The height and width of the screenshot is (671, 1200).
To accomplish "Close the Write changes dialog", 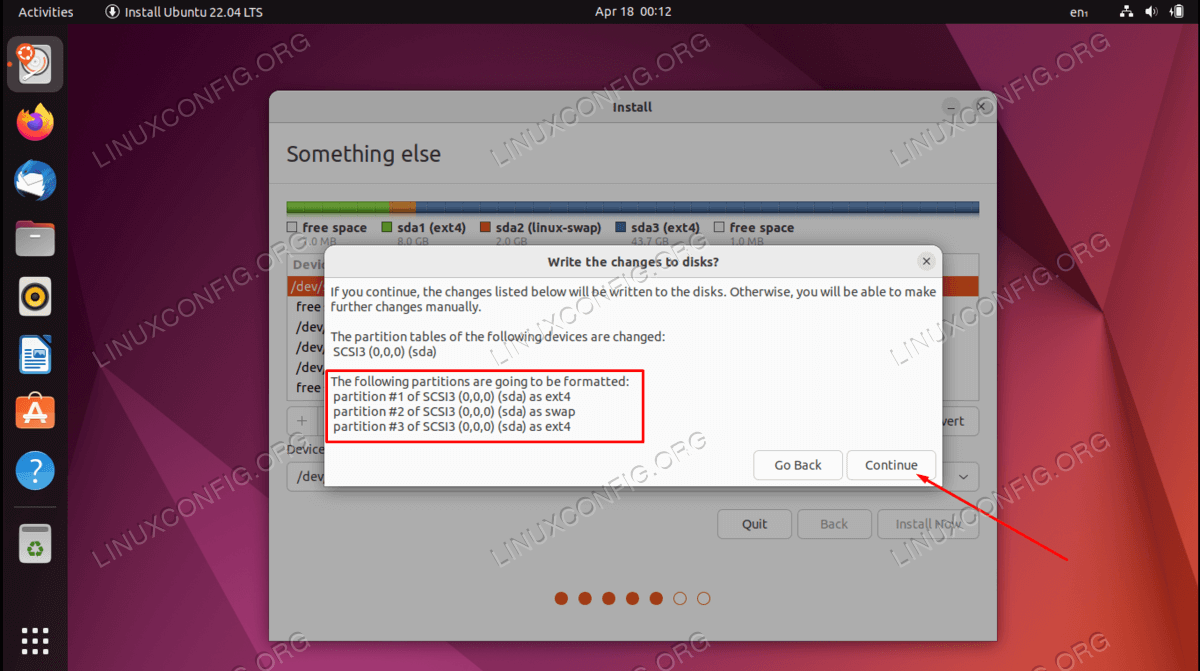I will pyautogui.click(x=926, y=261).
